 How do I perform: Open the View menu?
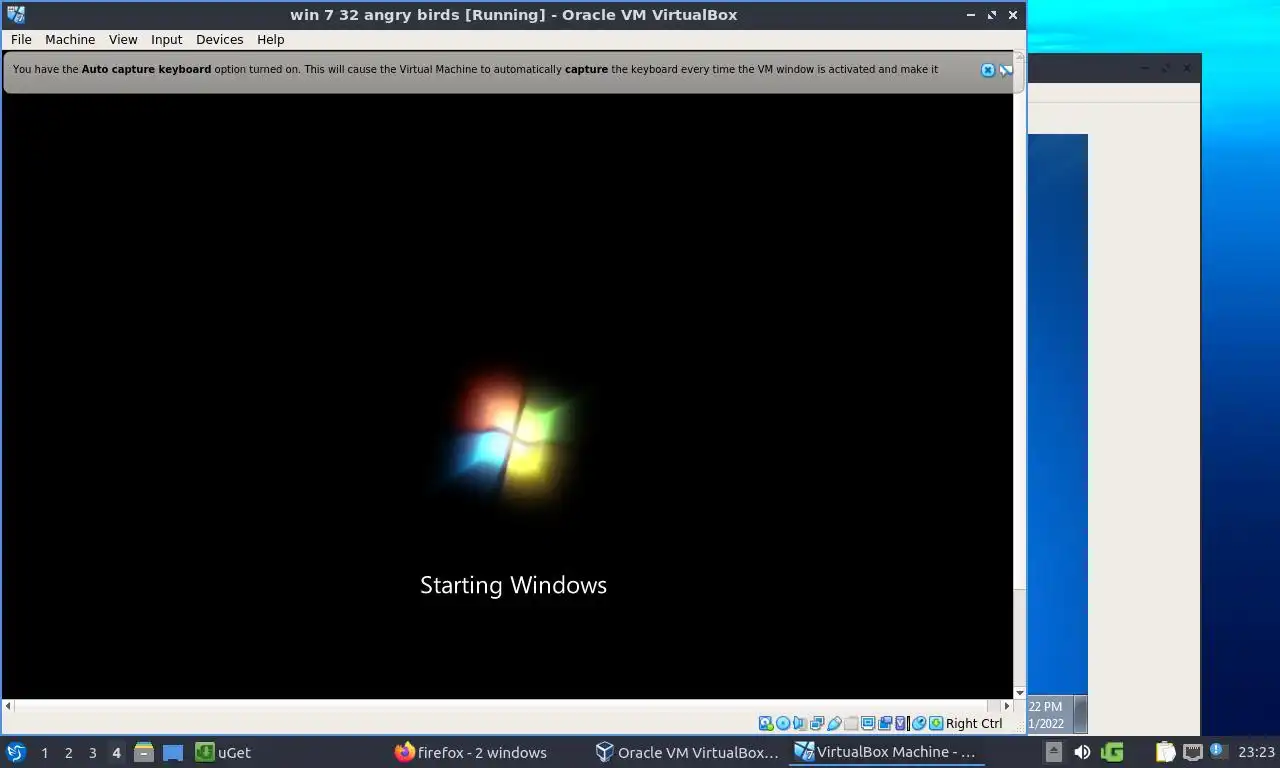pos(123,40)
